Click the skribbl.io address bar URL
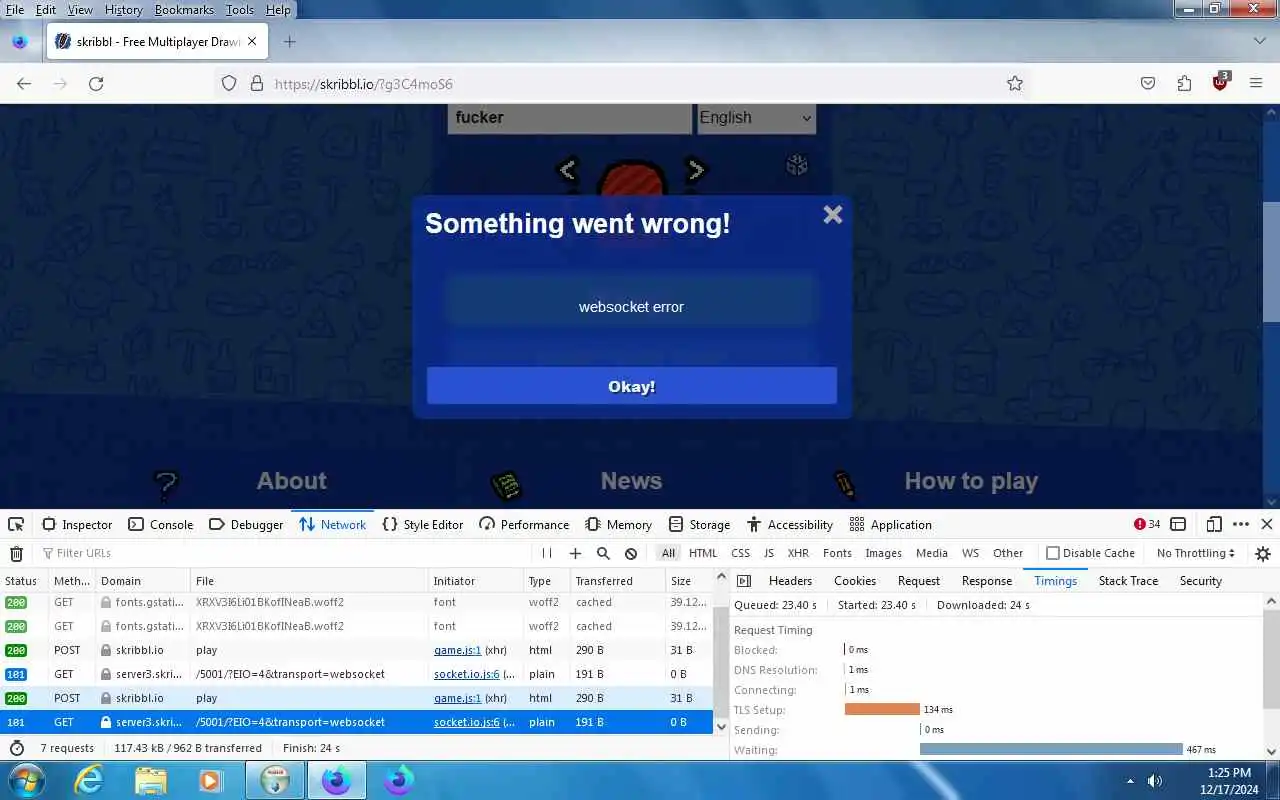Image resolution: width=1280 pixels, height=800 pixels. [364, 84]
